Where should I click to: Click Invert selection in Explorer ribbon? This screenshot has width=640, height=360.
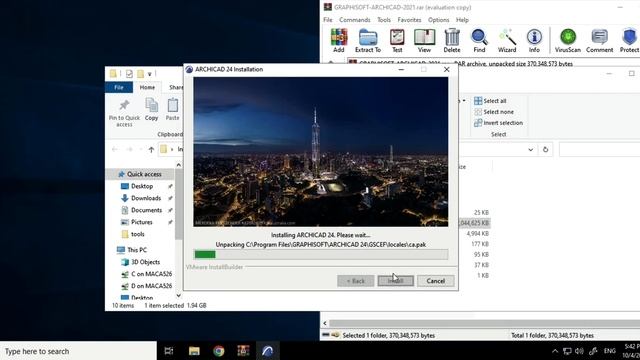point(498,123)
